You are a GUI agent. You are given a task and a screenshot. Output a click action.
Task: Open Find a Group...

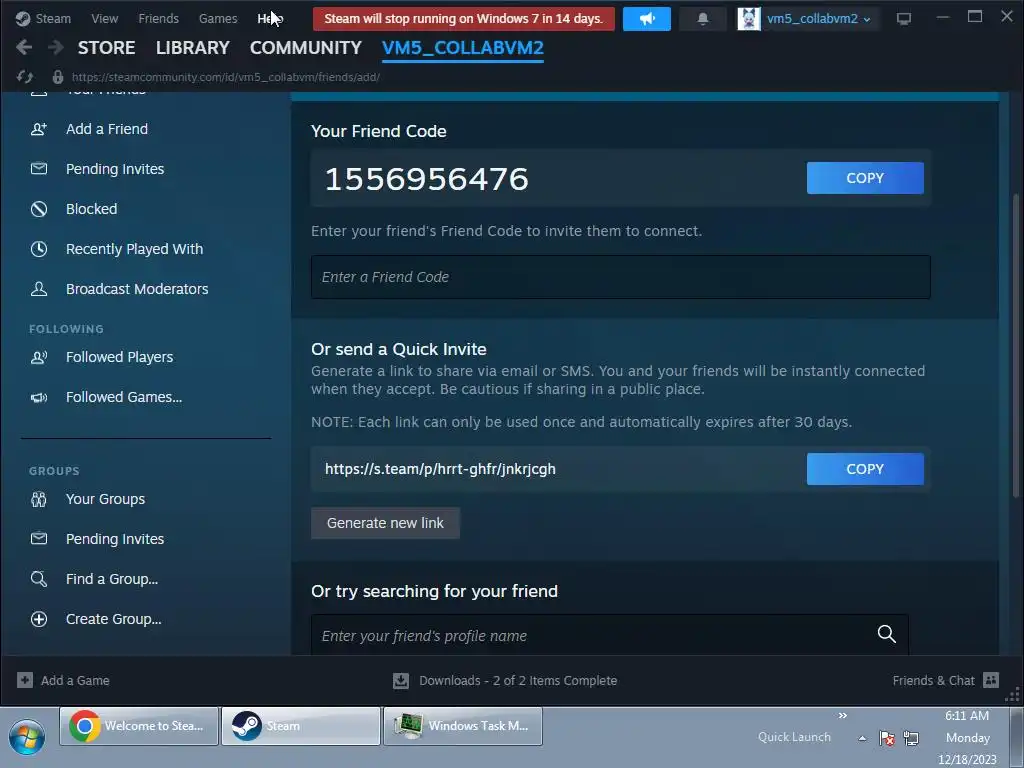click(112, 579)
